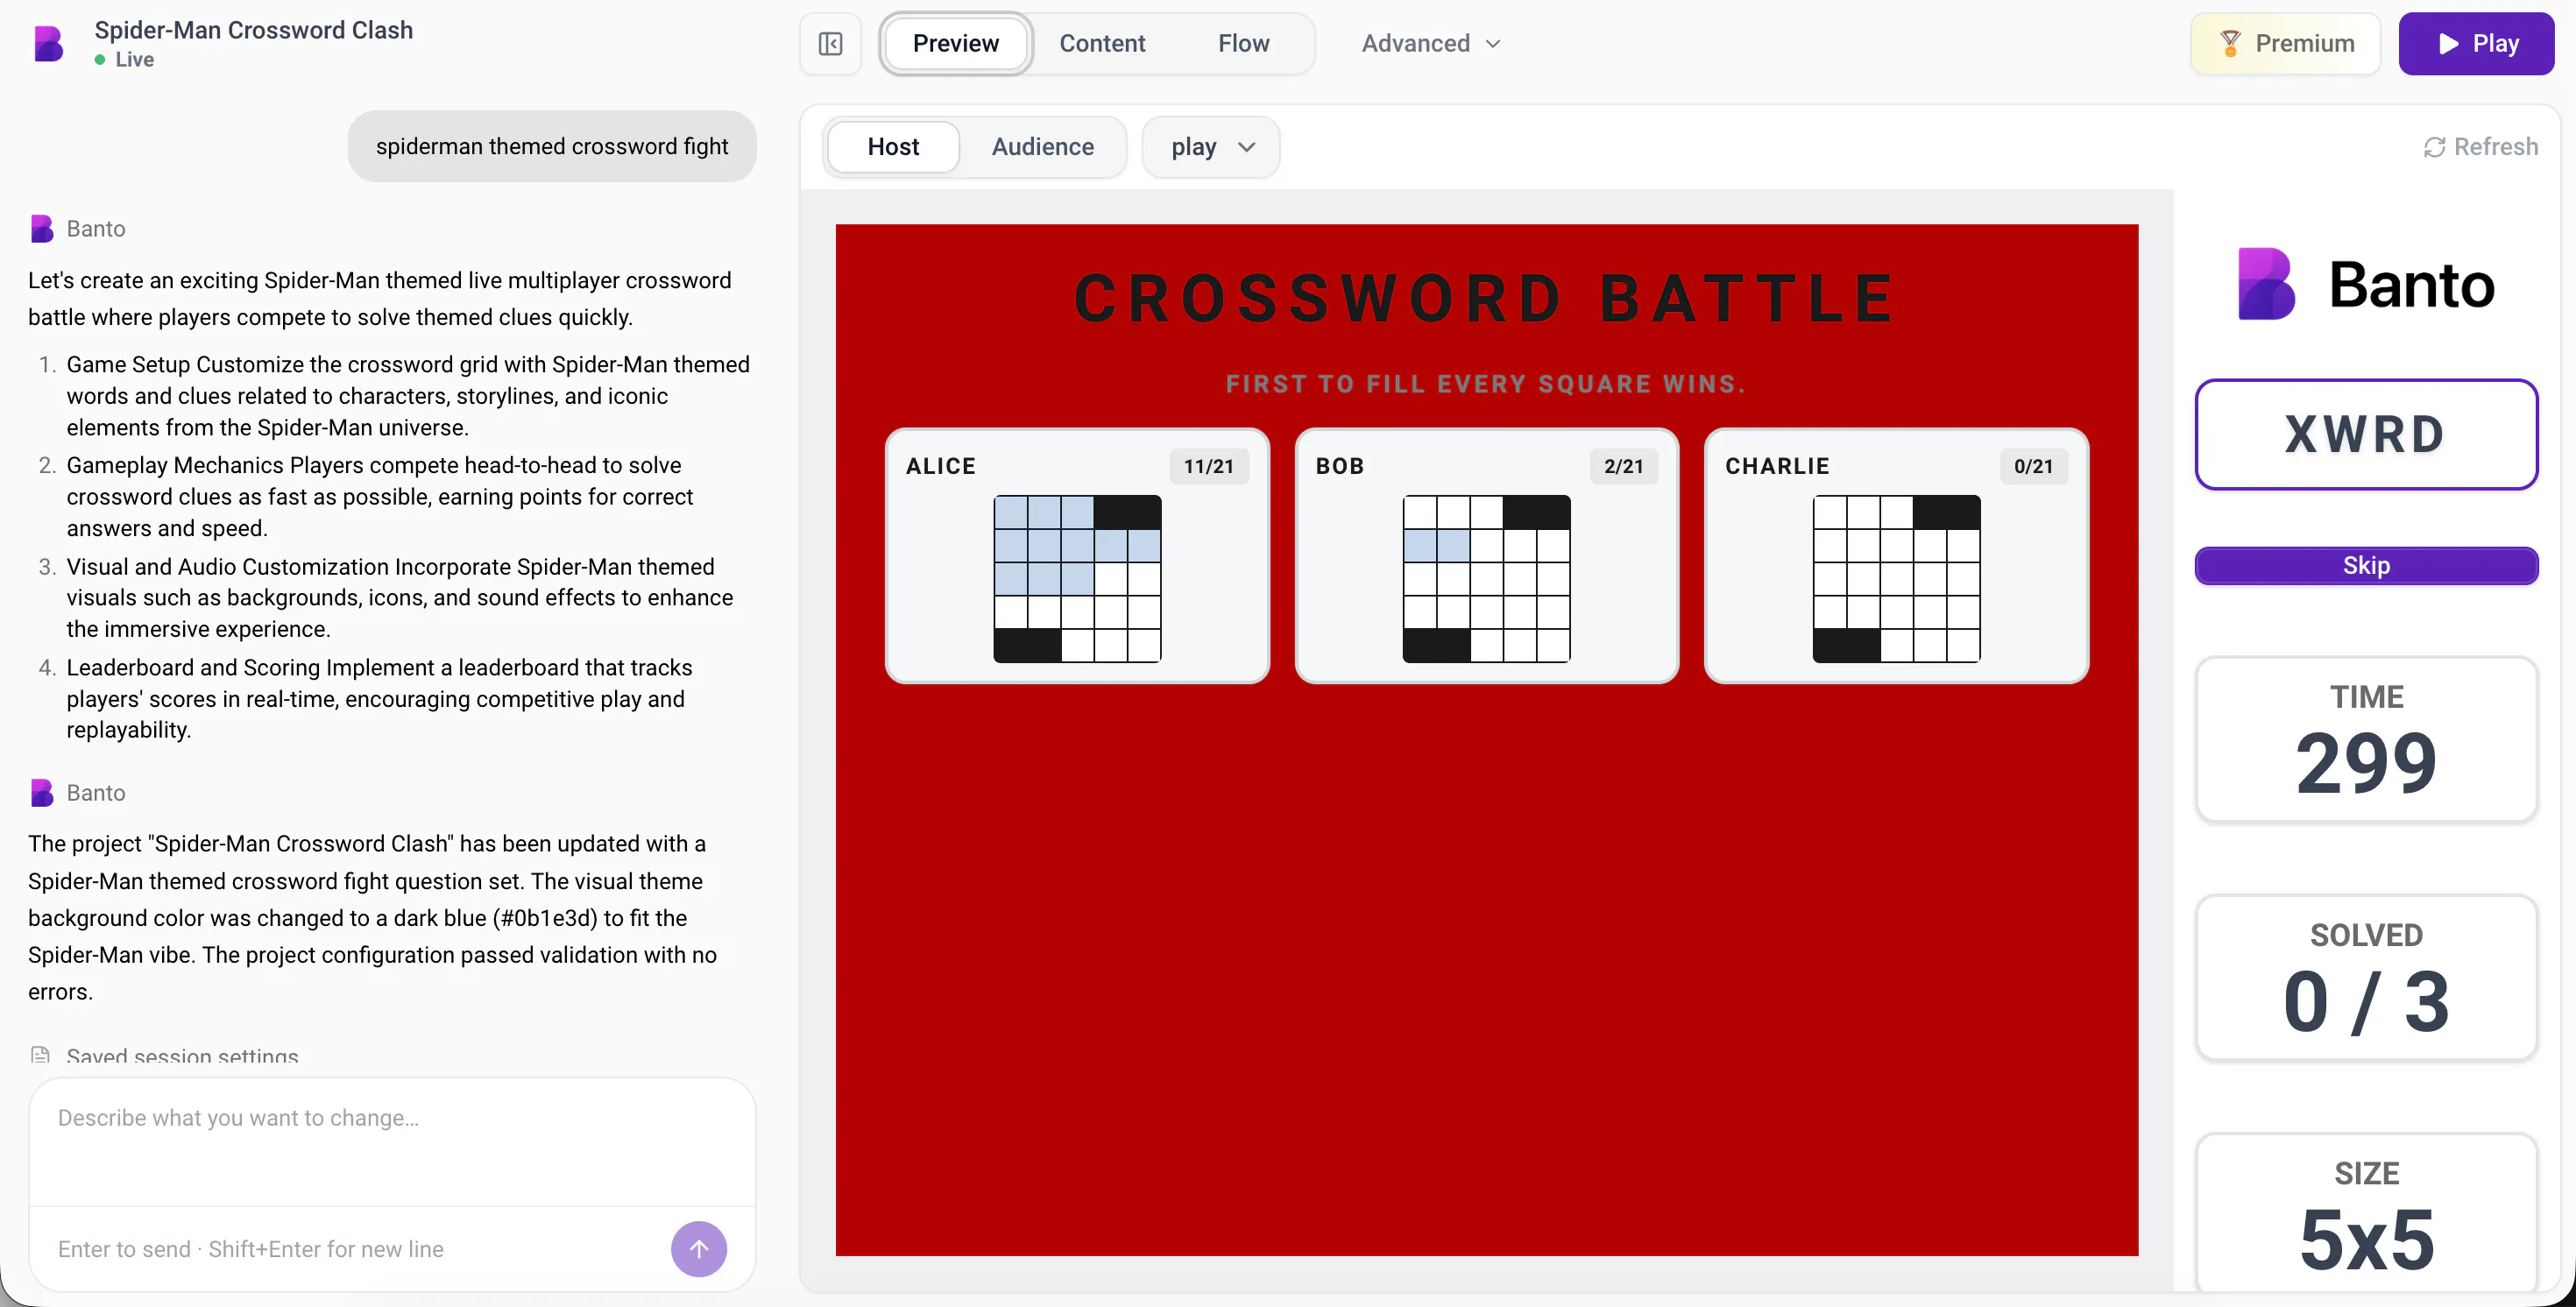Click the purple Play button
Screen dimensions: 2576x1307
(2475, 43)
